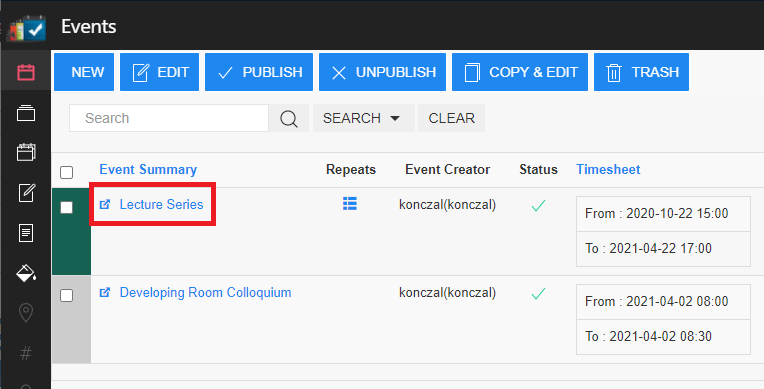764x389 pixels.
Task: Tick the Developing Room Colloquium row checkbox
Action: 67,295
